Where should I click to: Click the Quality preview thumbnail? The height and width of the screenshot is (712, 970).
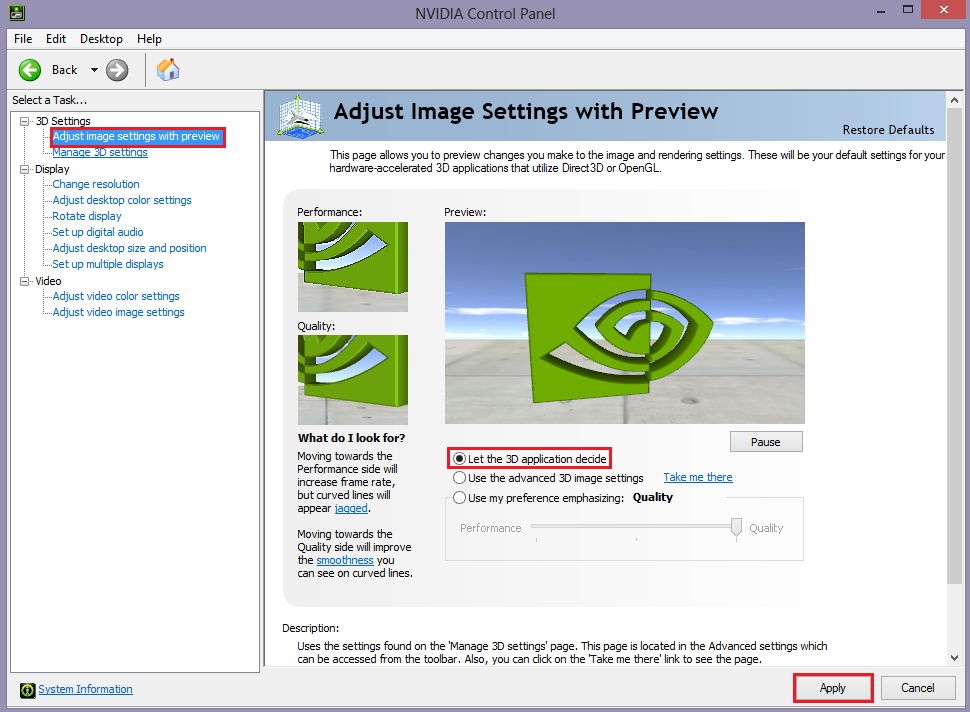pyautogui.click(x=352, y=380)
